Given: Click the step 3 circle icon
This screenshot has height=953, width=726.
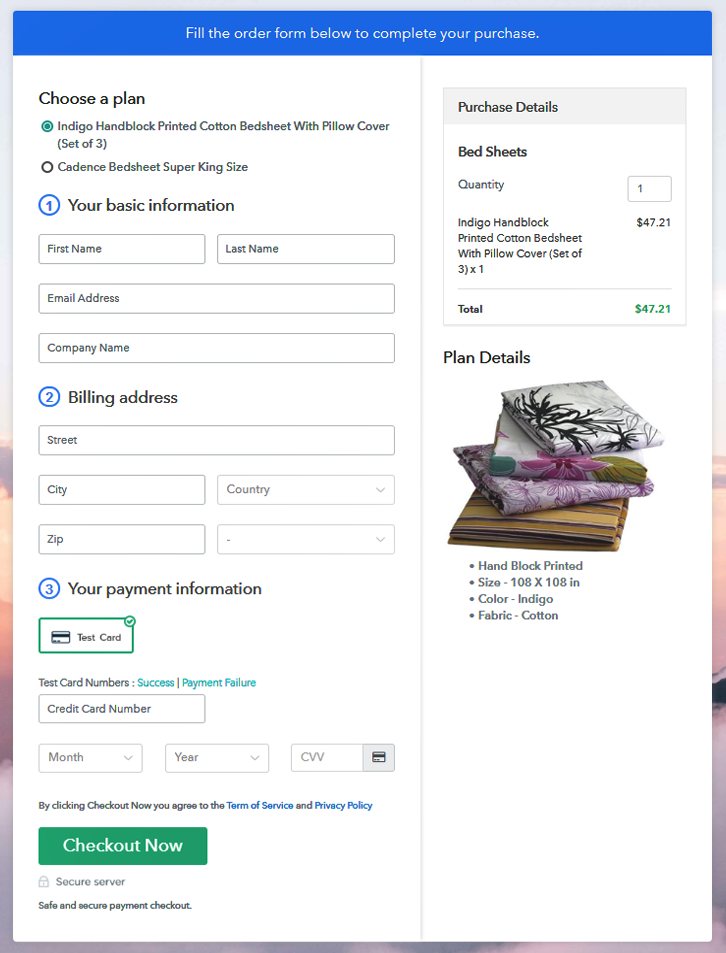Looking at the screenshot, I should [49, 589].
